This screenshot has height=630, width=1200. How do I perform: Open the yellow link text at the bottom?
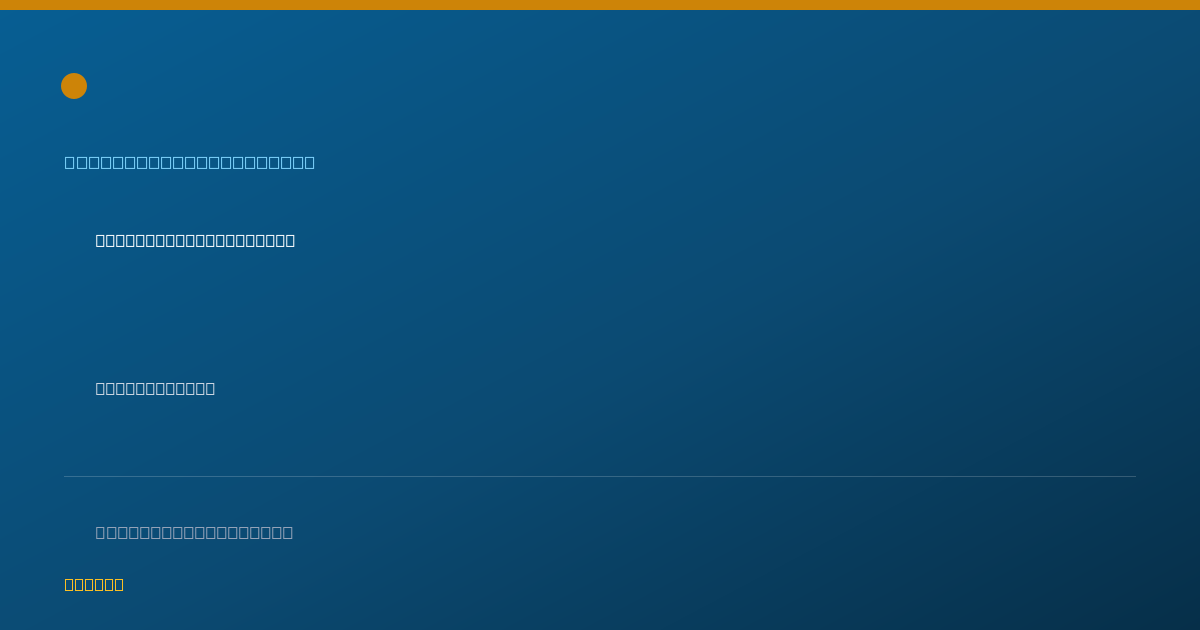pyautogui.click(x=94, y=584)
